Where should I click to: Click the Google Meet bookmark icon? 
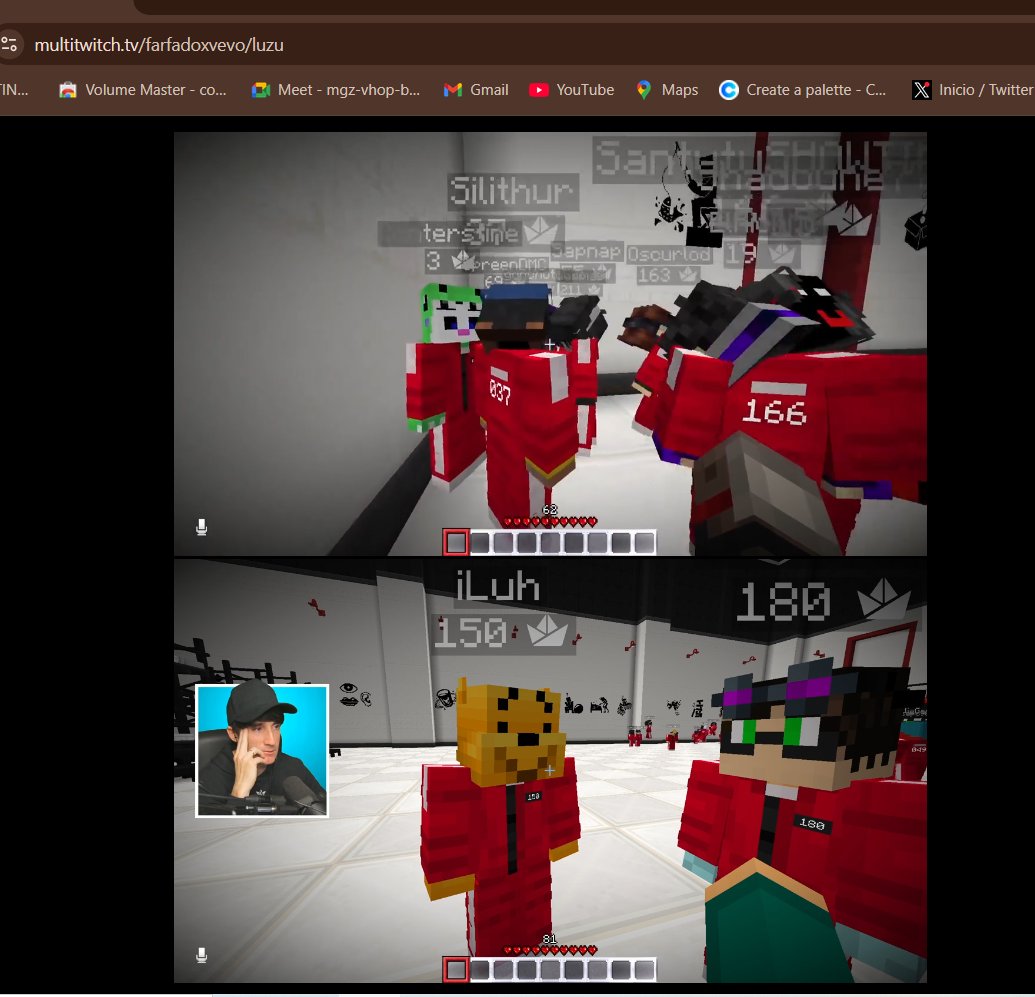pyautogui.click(x=261, y=90)
